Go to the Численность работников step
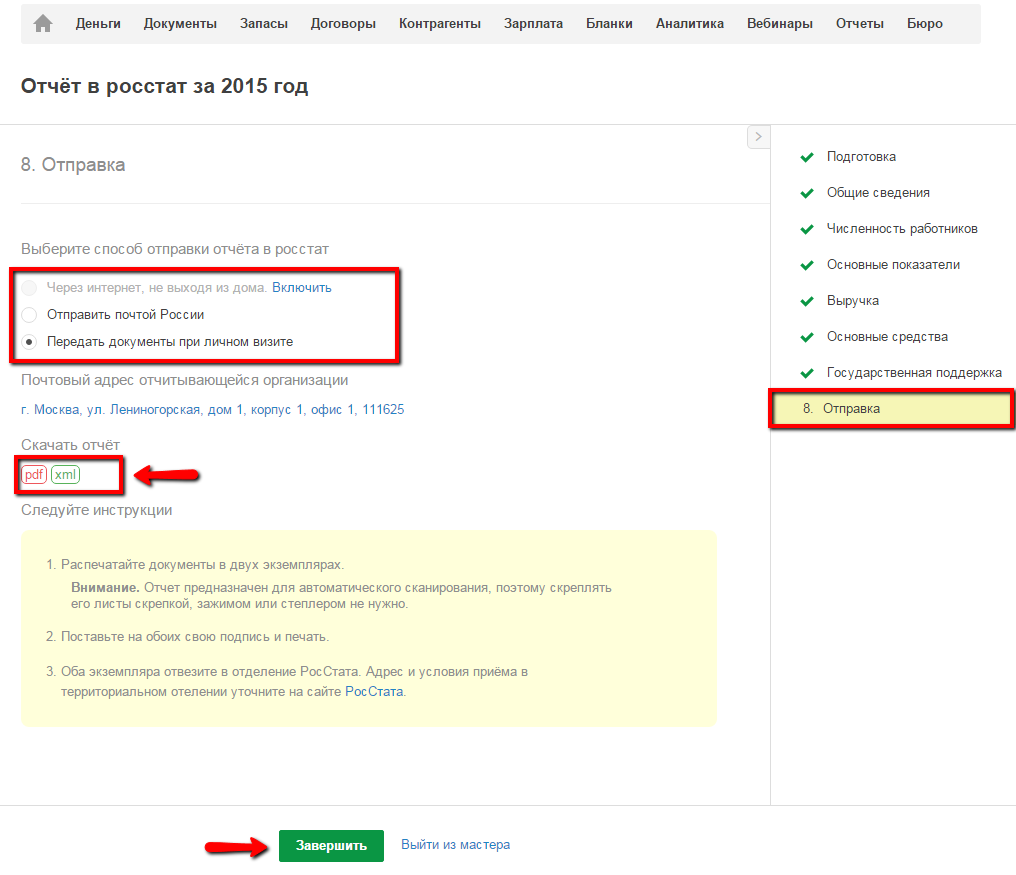This screenshot has width=1016, height=875. [902, 229]
